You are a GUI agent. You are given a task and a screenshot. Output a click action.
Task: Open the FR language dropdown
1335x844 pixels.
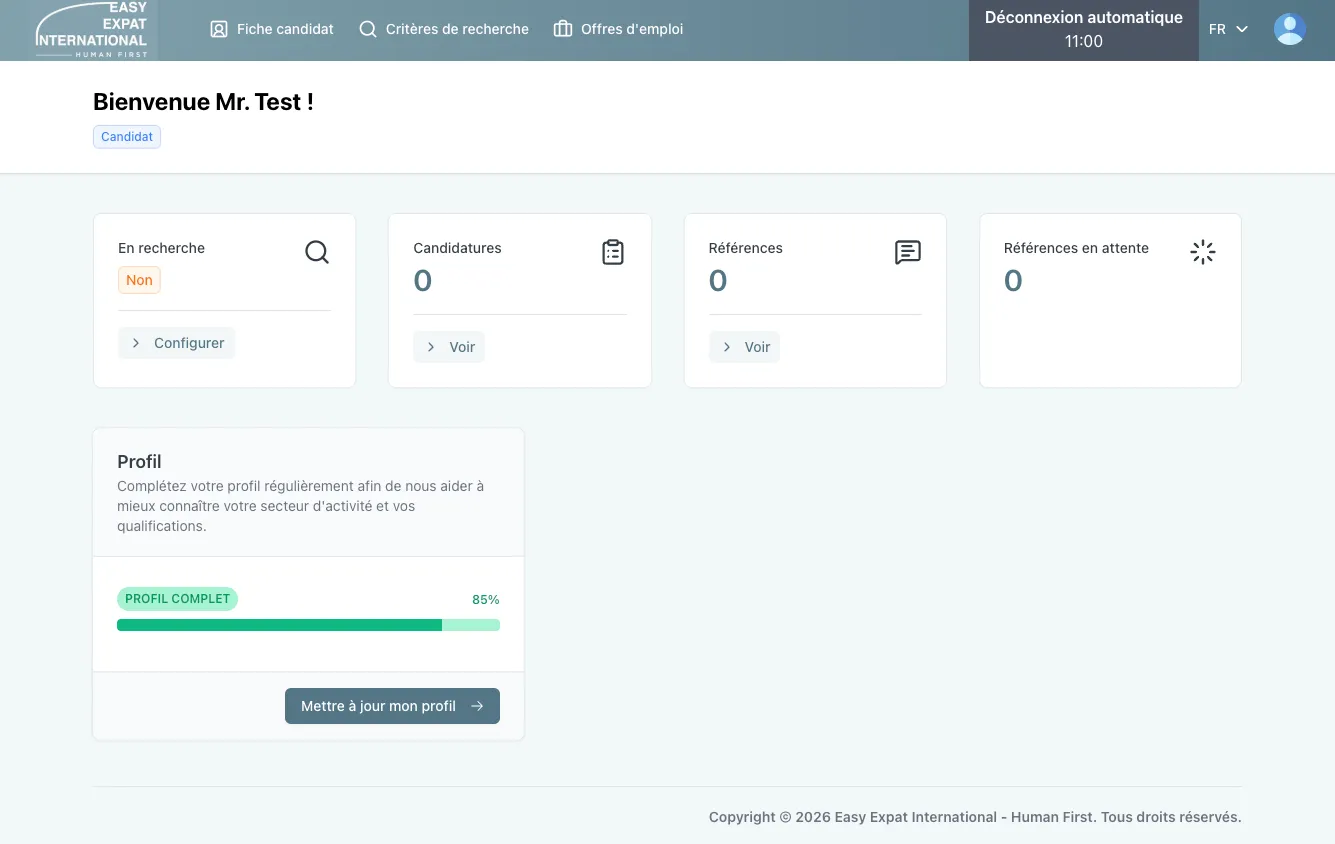[x=1228, y=29]
